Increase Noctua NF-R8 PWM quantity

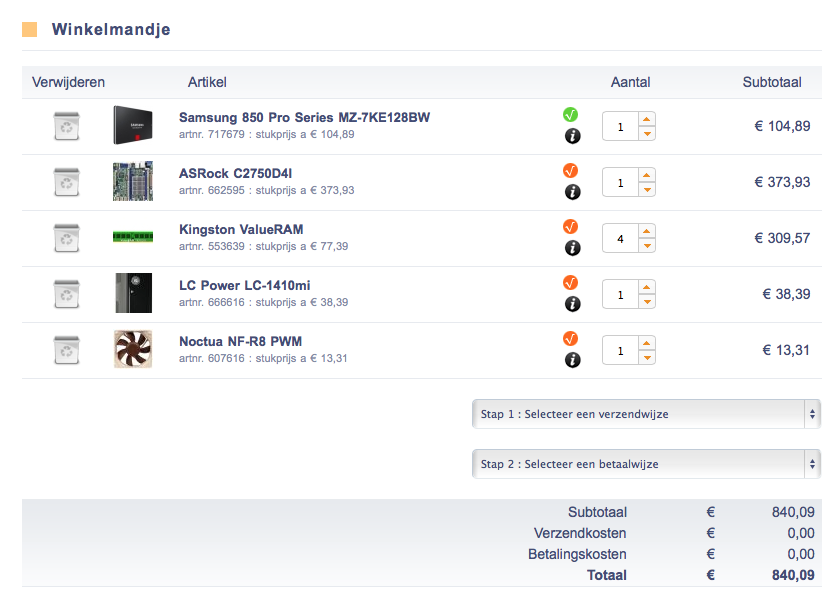[x=647, y=343]
